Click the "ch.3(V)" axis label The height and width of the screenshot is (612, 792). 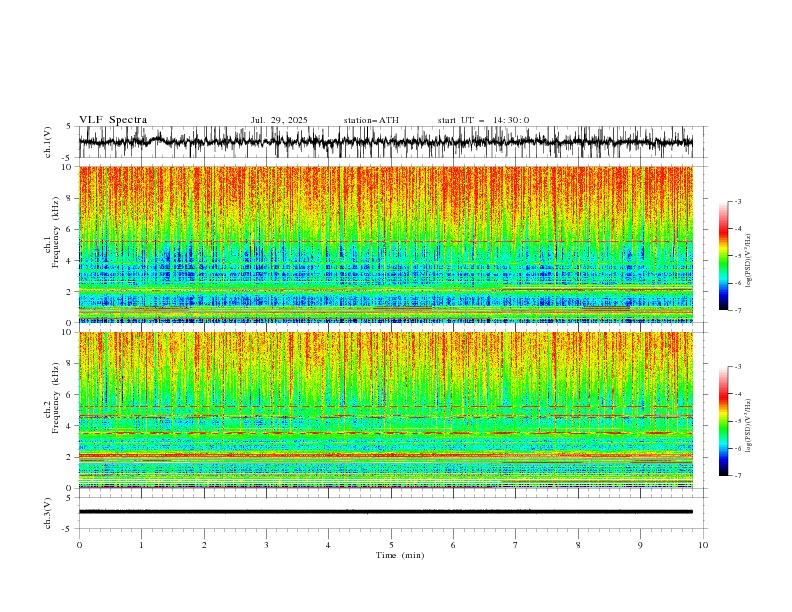48,513
